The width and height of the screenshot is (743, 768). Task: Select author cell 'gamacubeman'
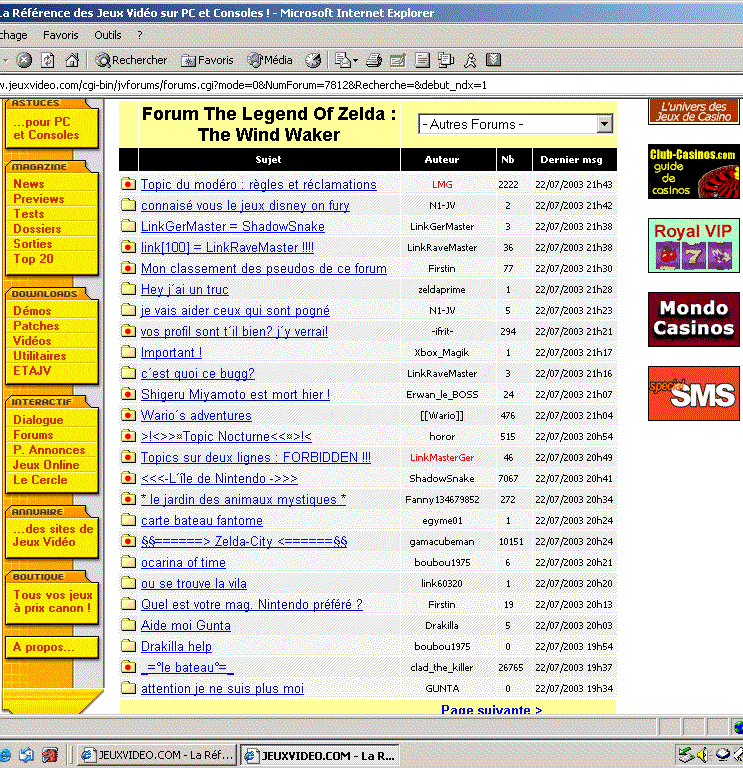point(442,541)
